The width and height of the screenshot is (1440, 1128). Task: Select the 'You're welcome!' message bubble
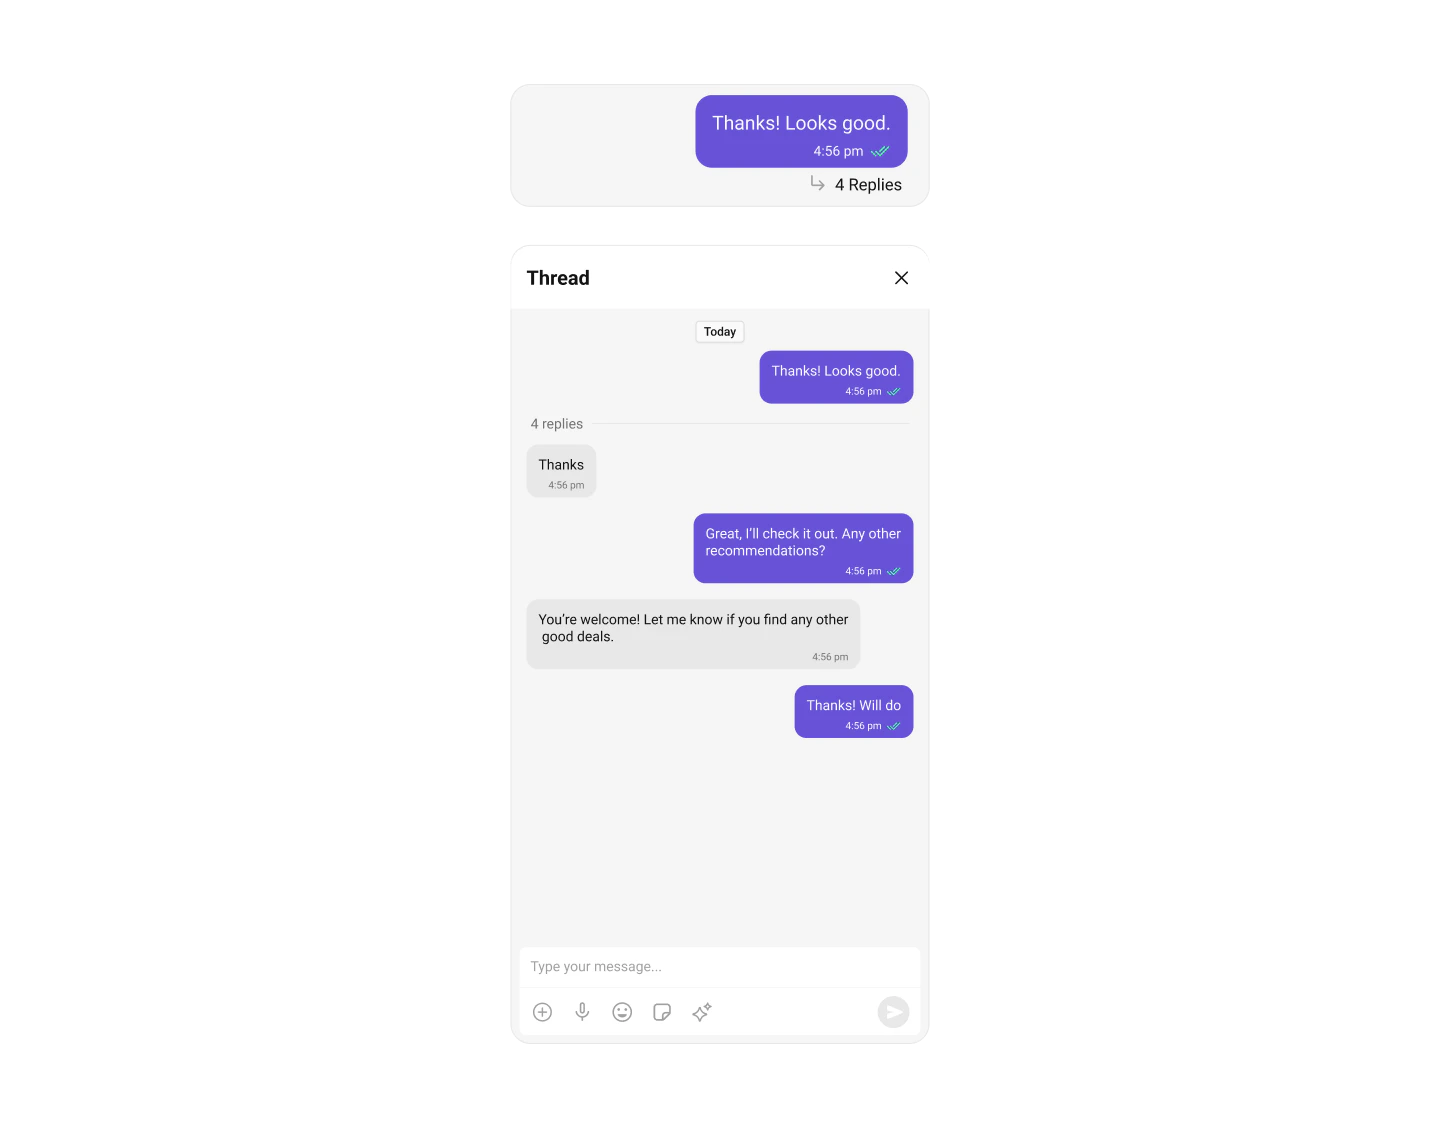tap(693, 634)
